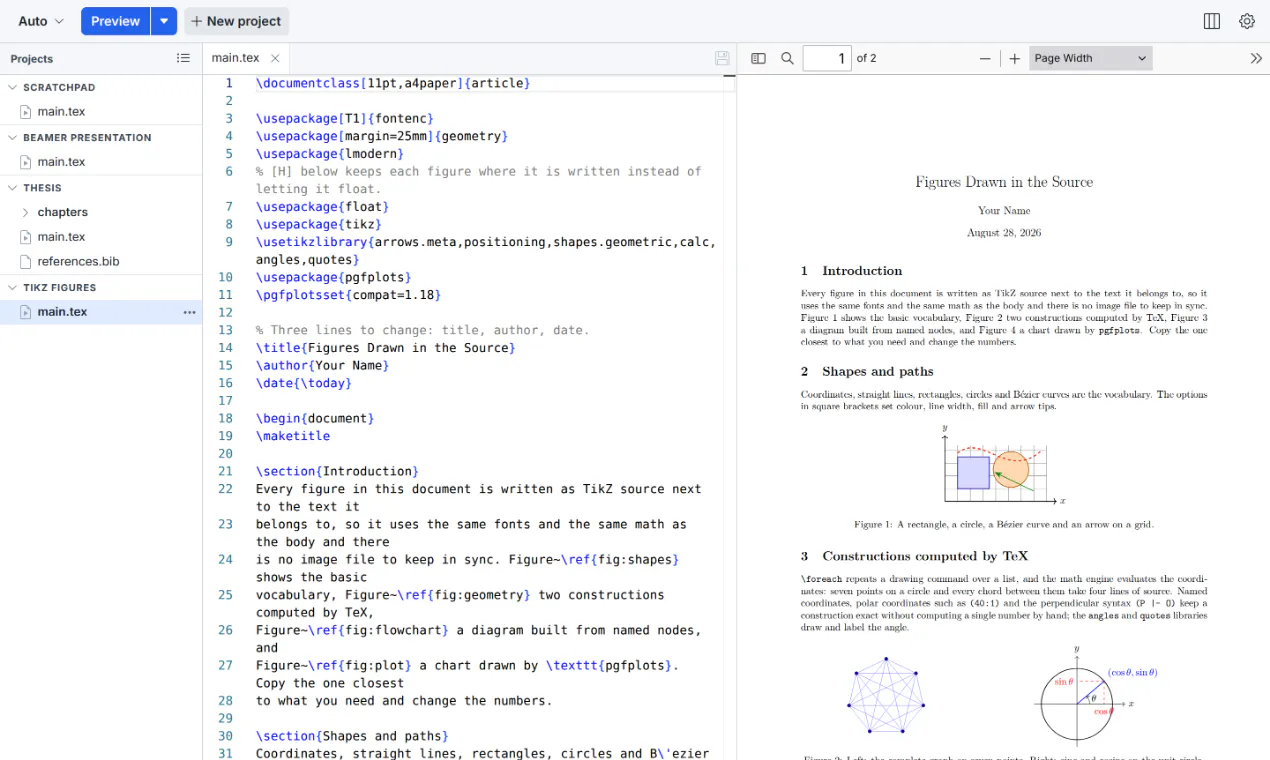Toggle the PDF sidebar panel icon
1270x760 pixels.
pos(758,58)
